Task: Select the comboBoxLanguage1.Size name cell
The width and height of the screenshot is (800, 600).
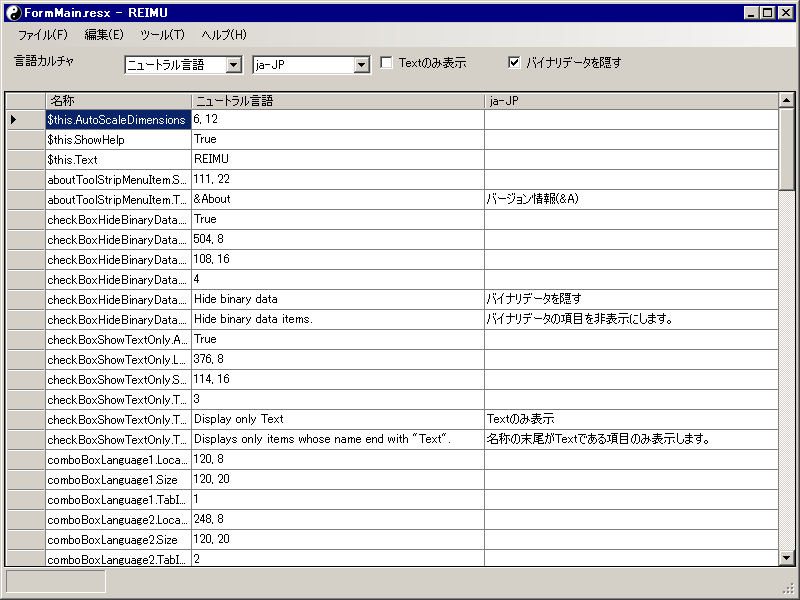Action: (x=118, y=480)
